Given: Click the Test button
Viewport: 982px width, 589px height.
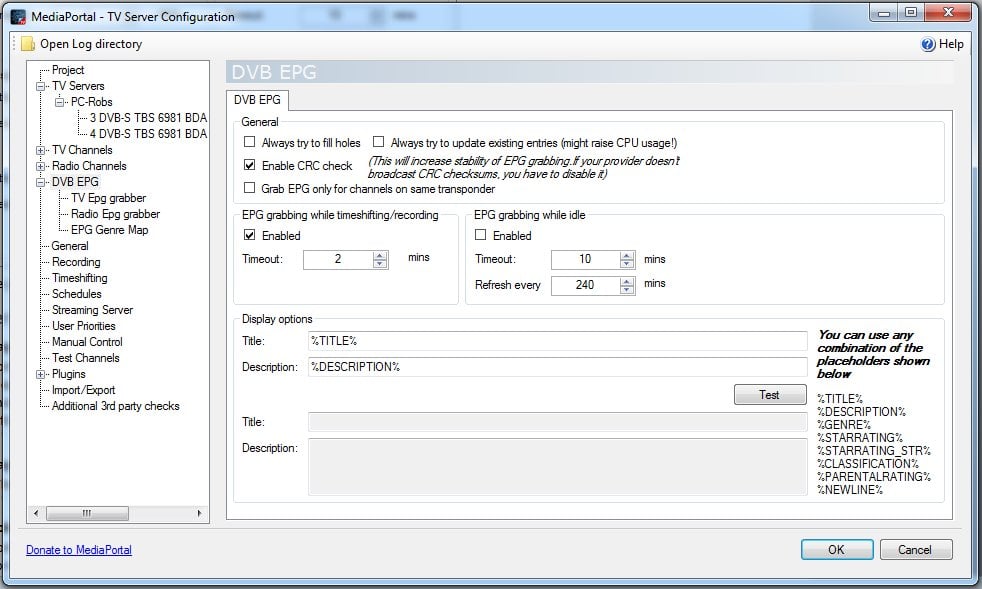Looking at the screenshot, I should pyautogui.click(x=770, y=395).
